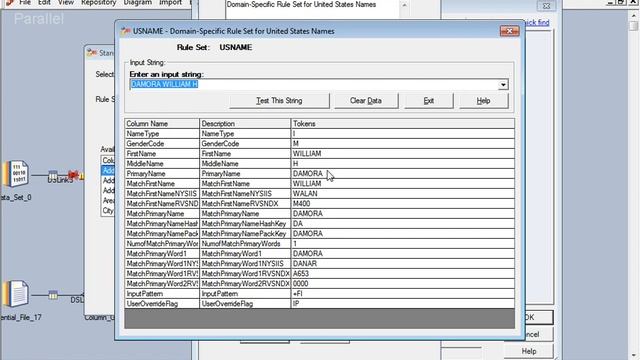The height and width of the screenshot is (360, 640).
Task: Click the Standardize dialog title icon
Action: click(x=92, y=53)
